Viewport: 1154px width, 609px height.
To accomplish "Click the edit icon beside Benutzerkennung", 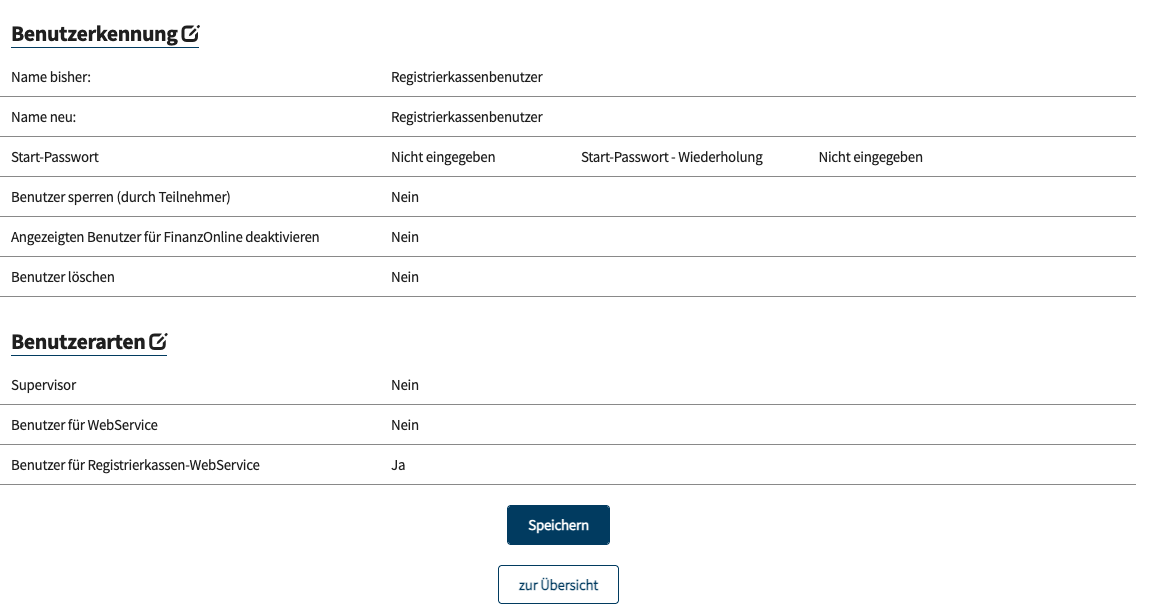I will 190,34.
